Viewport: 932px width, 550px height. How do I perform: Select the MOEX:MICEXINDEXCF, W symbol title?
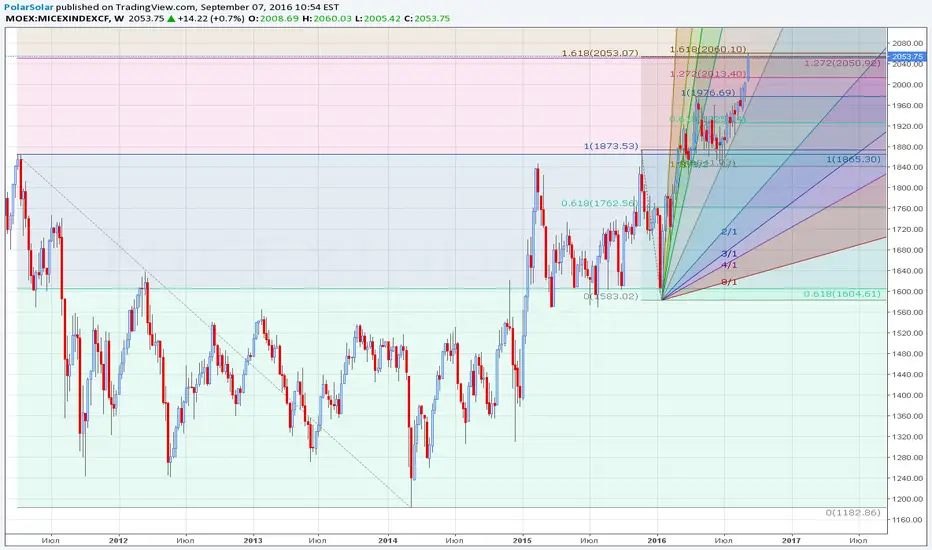coord(65,18)
